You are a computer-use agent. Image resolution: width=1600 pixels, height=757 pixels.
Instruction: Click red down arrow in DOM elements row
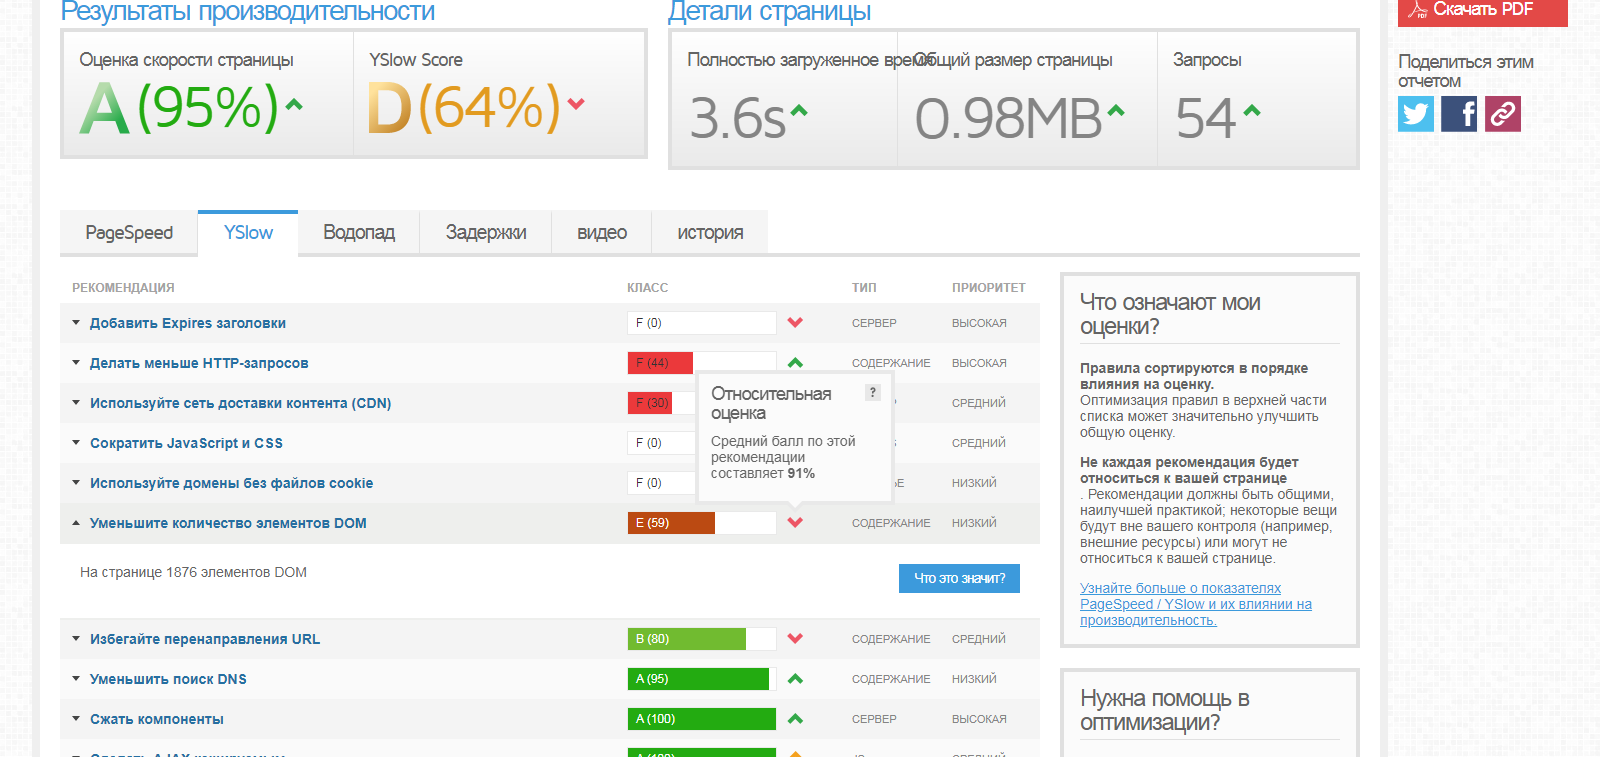click(795, 523)
